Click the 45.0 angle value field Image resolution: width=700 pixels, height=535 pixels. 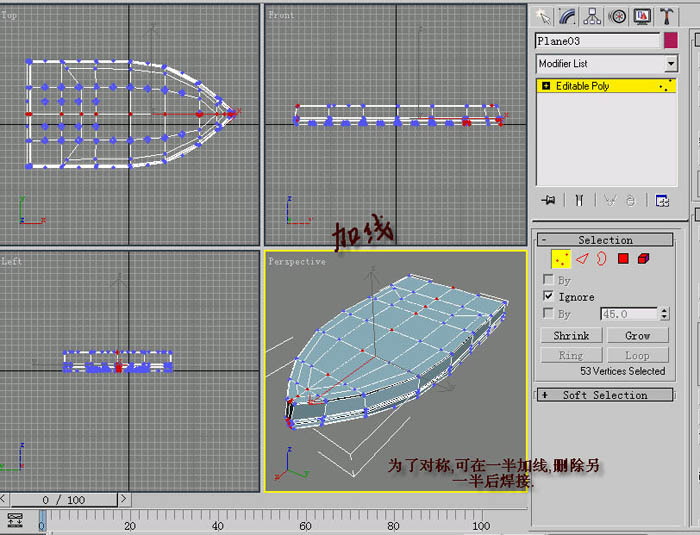pos(629,314)
